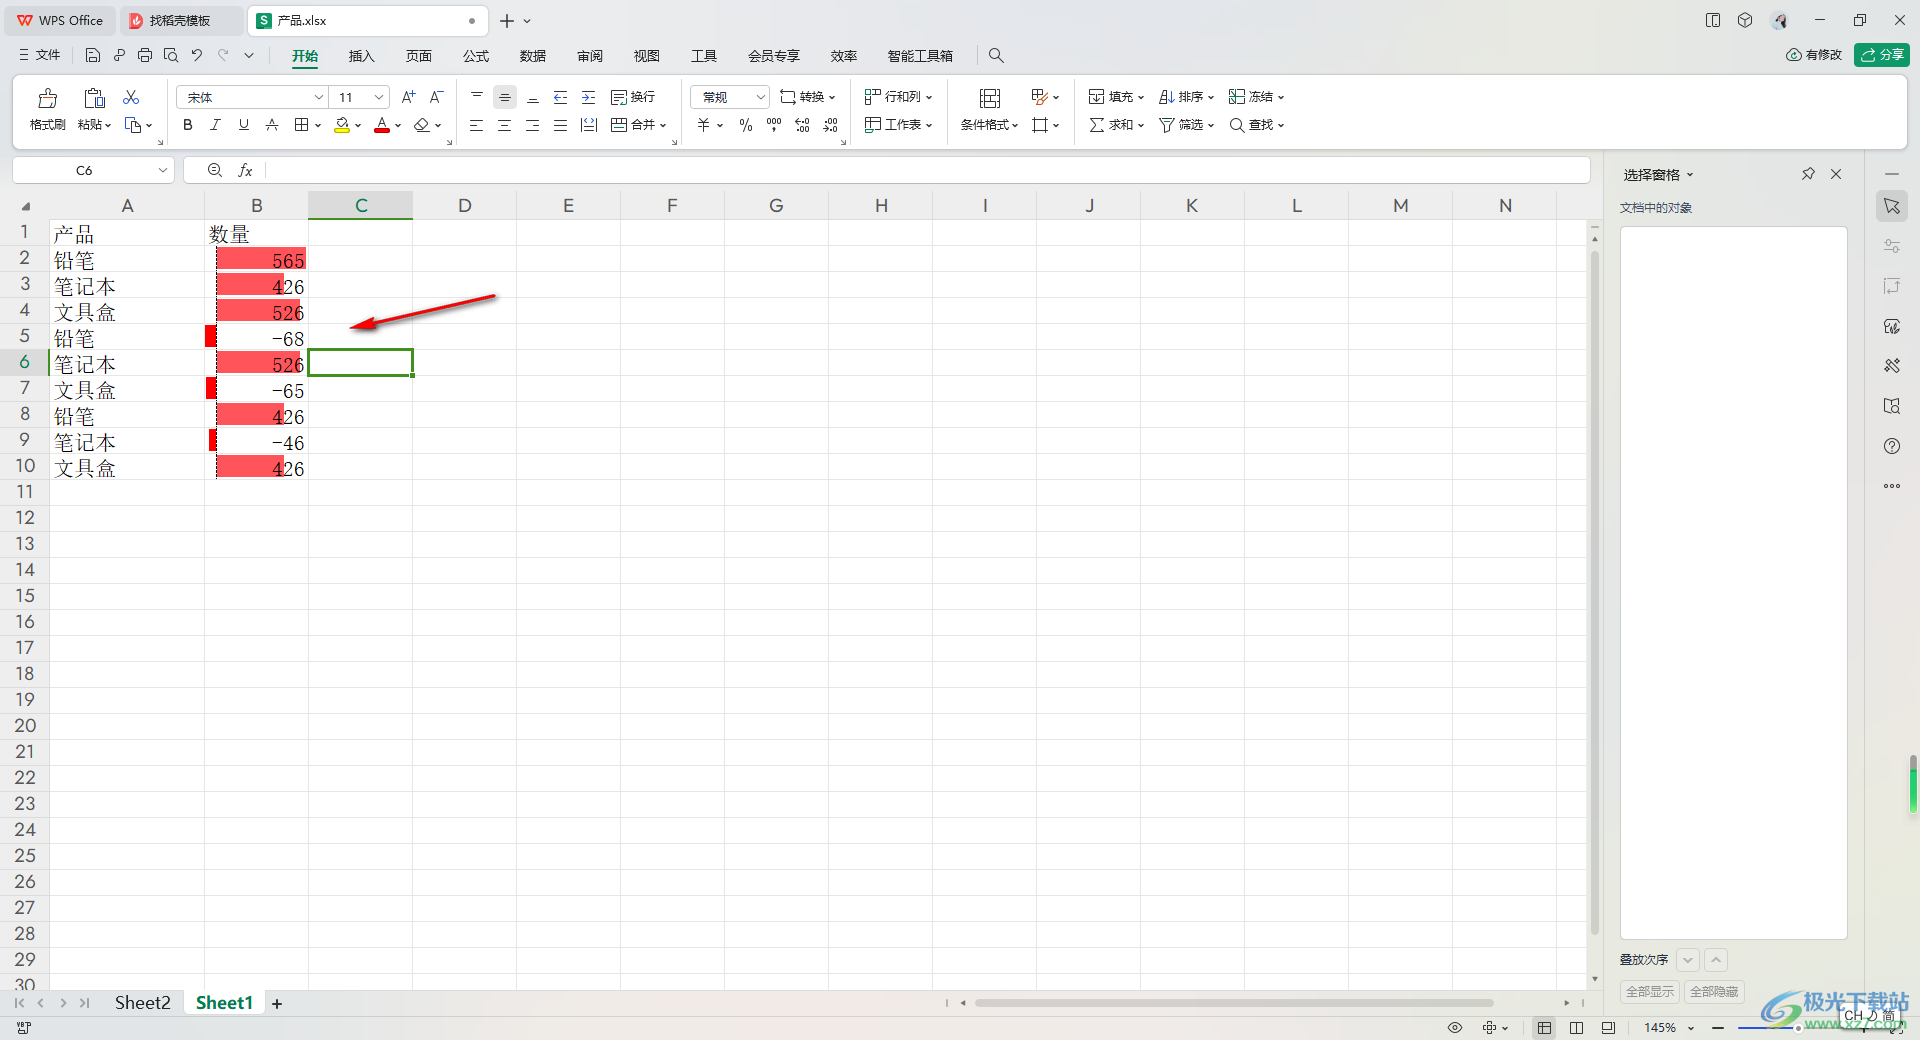Click the Sum (求和) button

[1116, 125]
